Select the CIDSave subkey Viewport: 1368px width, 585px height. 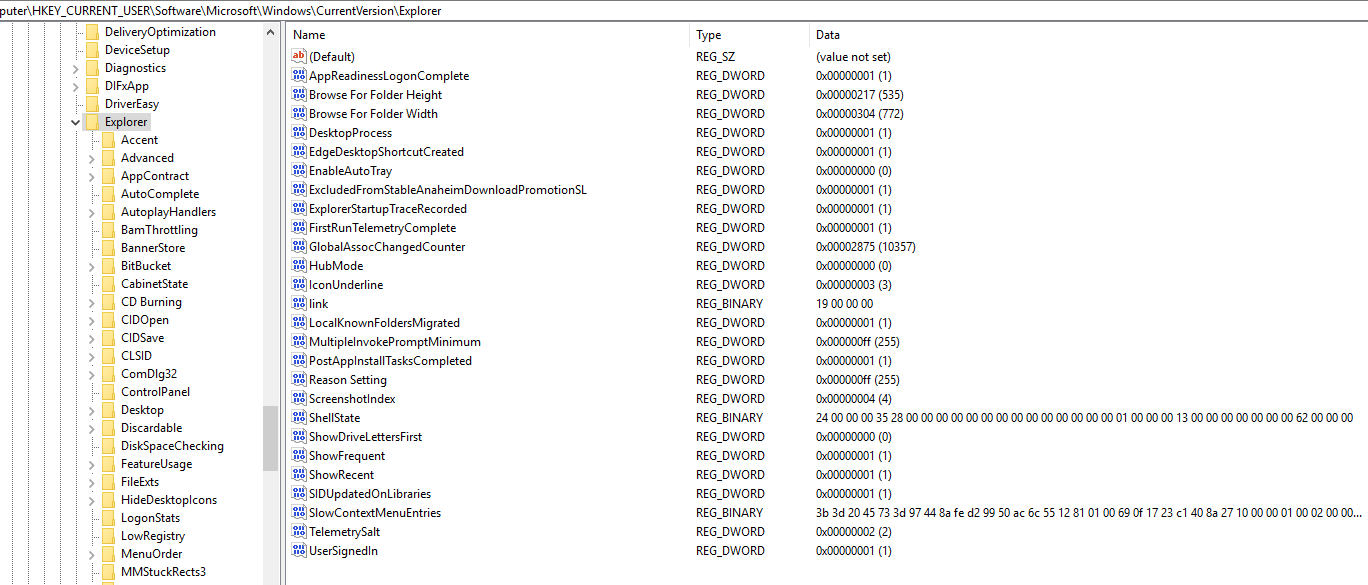click(x=142, y=338)
